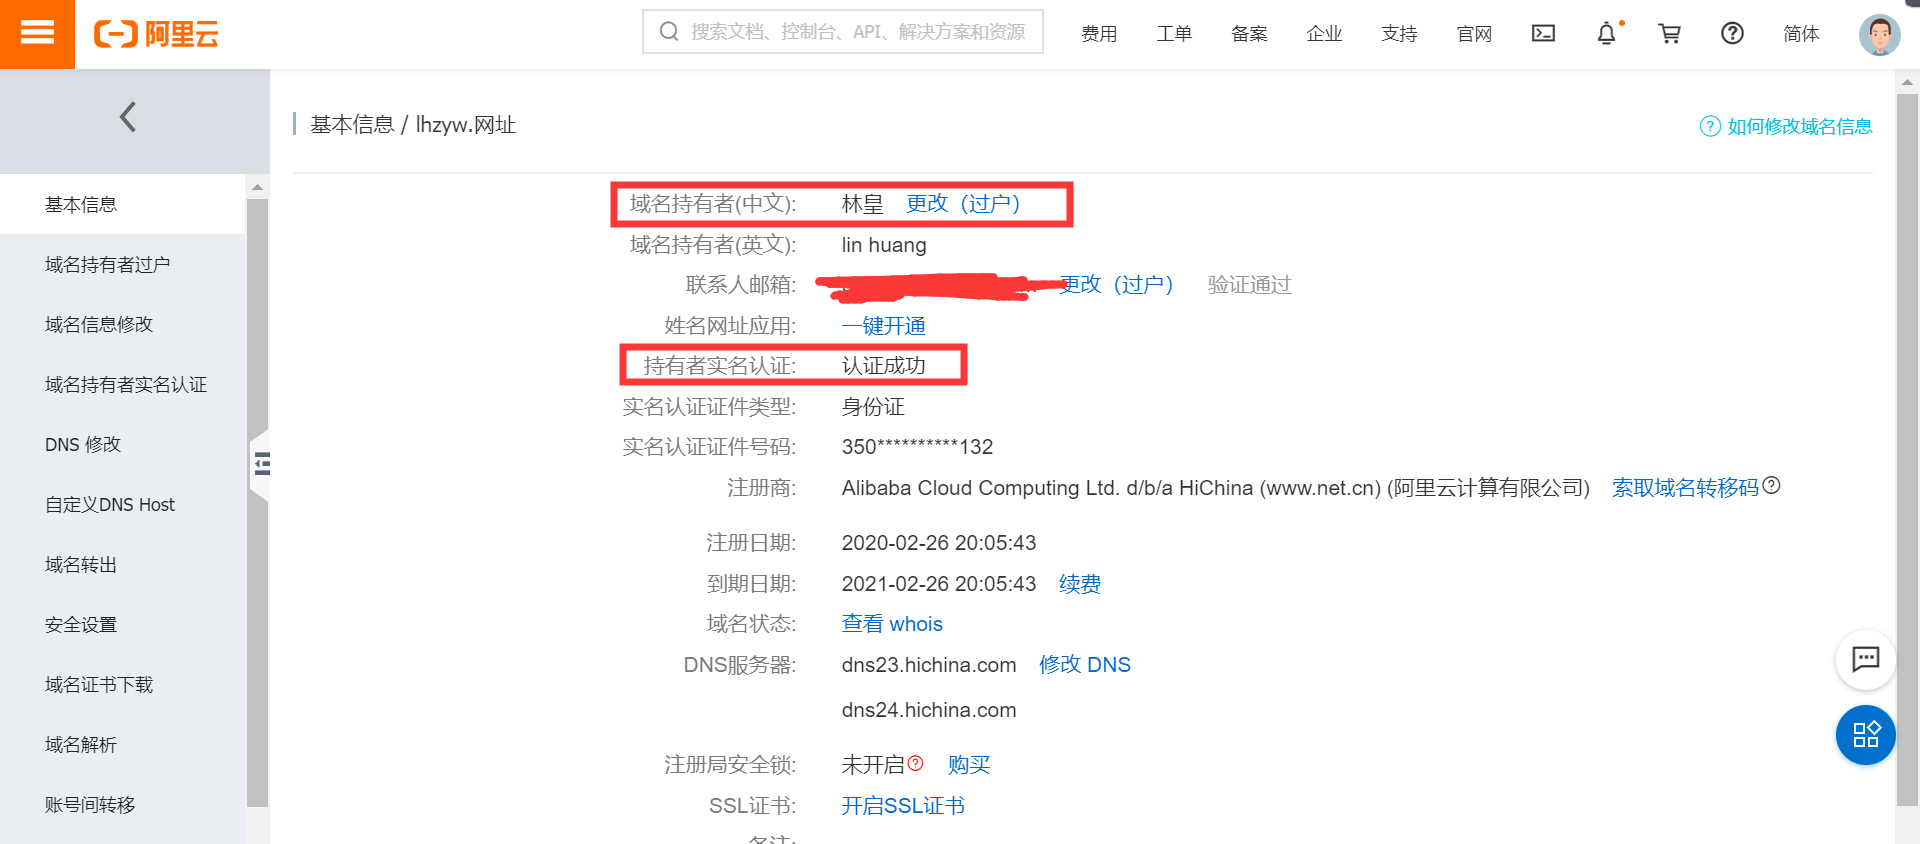Viewport: 1920px width, 844px height.
Task: Select 域名解析 in the sidebar
Action: (122, 745)
